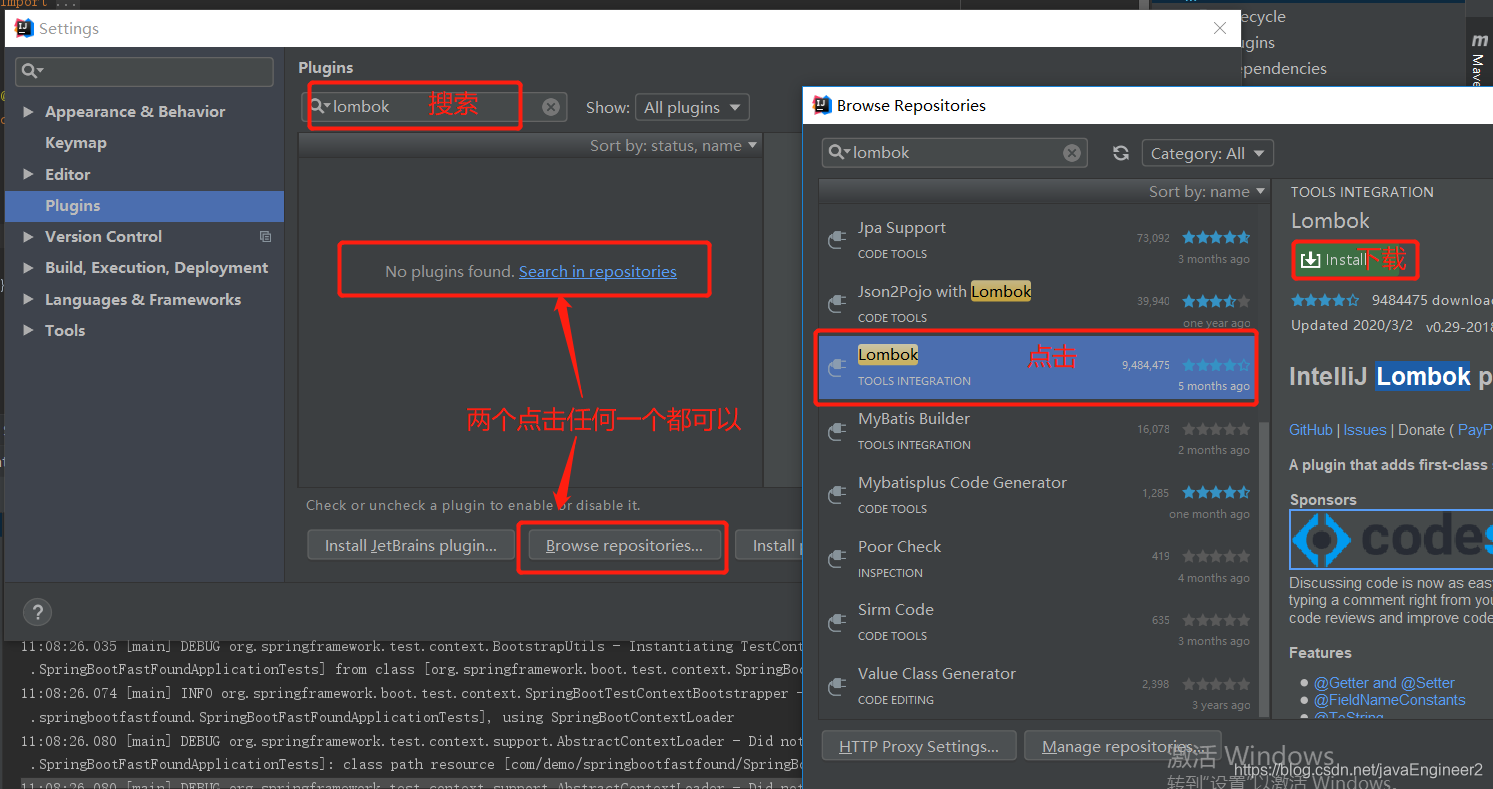Click Manage repositories button

(x=1121, y=747)
